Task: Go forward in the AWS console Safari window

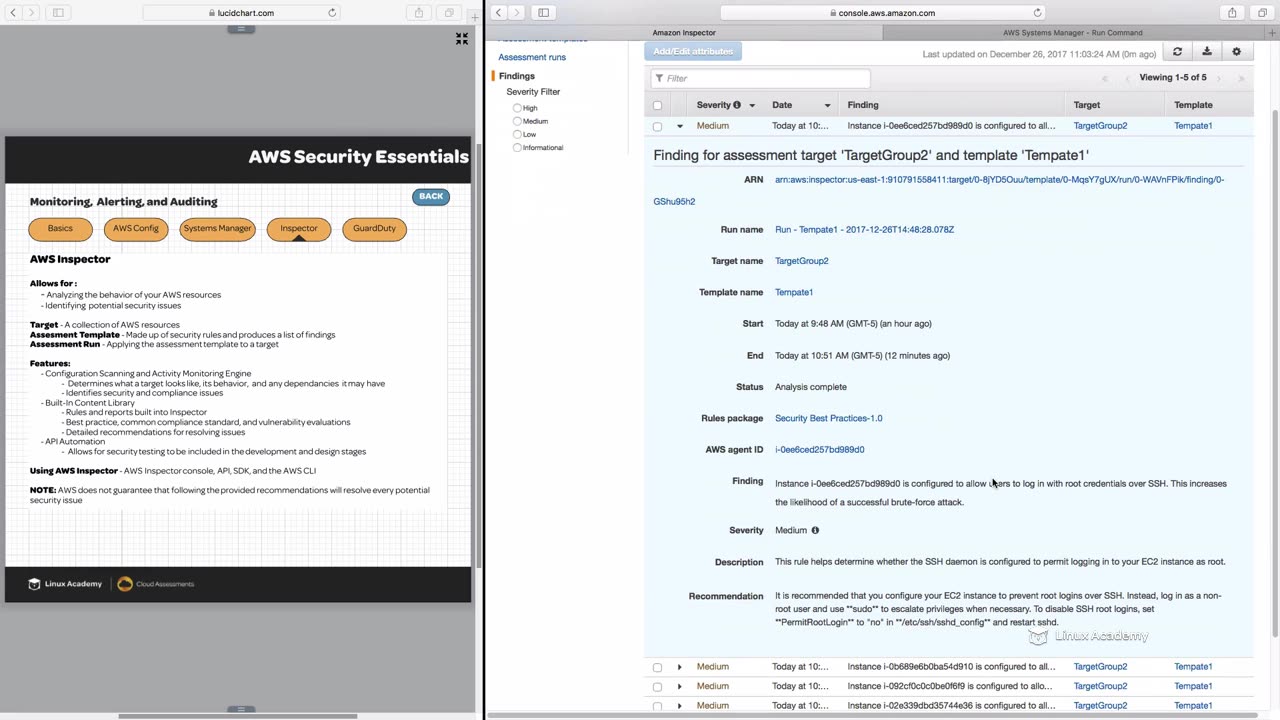Action: pyautogui.click(x=517, y=13)
